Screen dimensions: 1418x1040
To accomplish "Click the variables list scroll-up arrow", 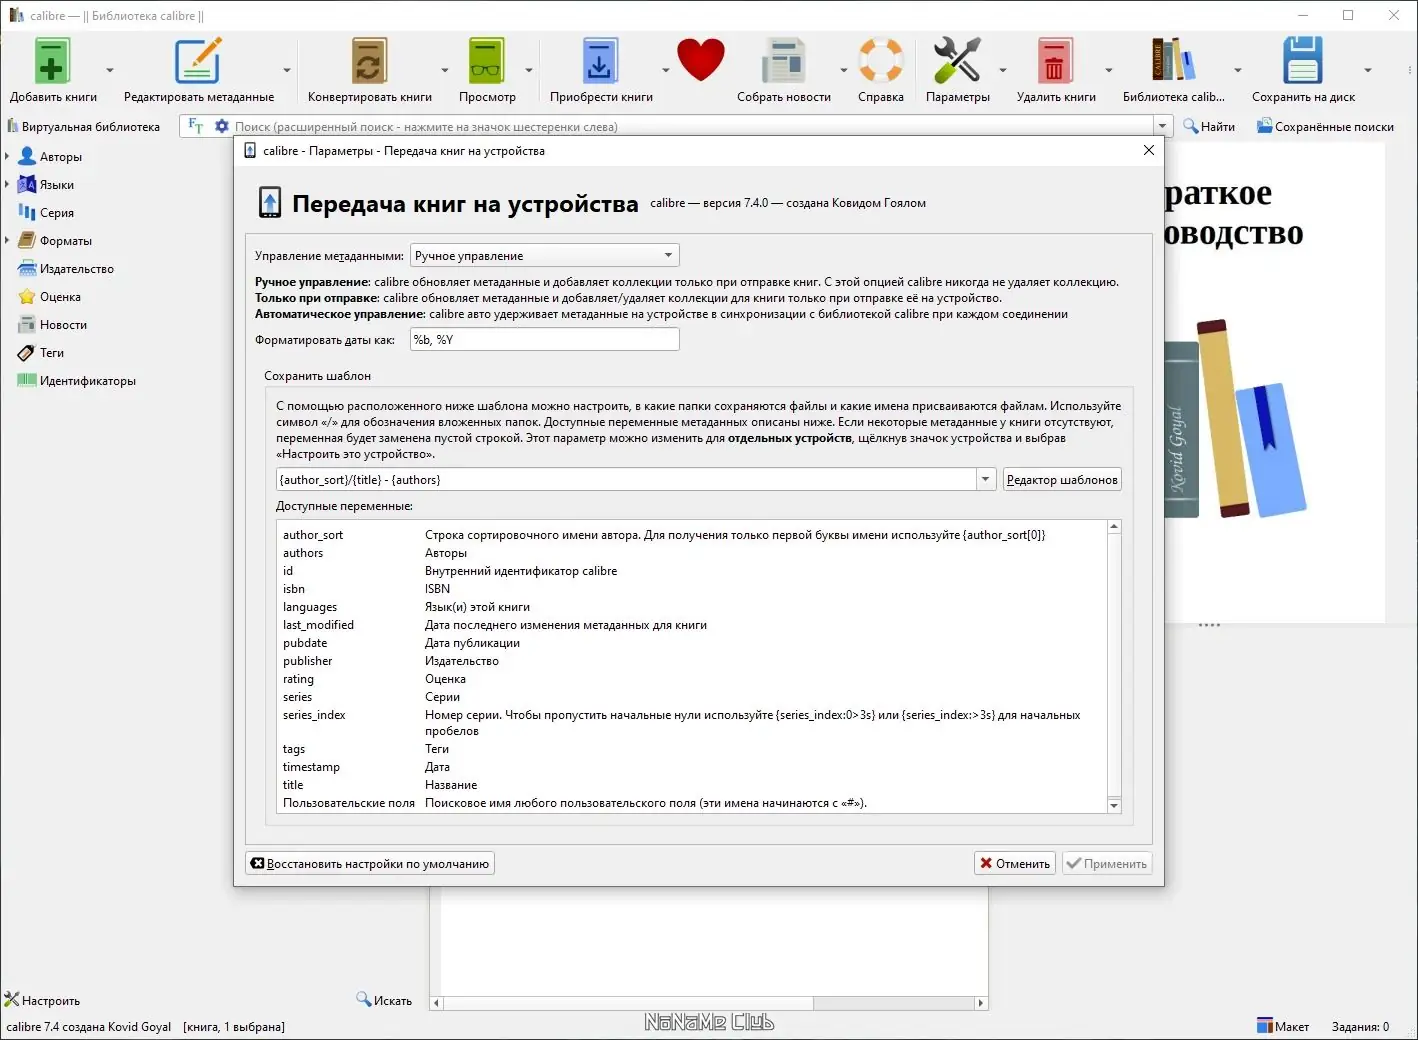I will (1114, 527).
